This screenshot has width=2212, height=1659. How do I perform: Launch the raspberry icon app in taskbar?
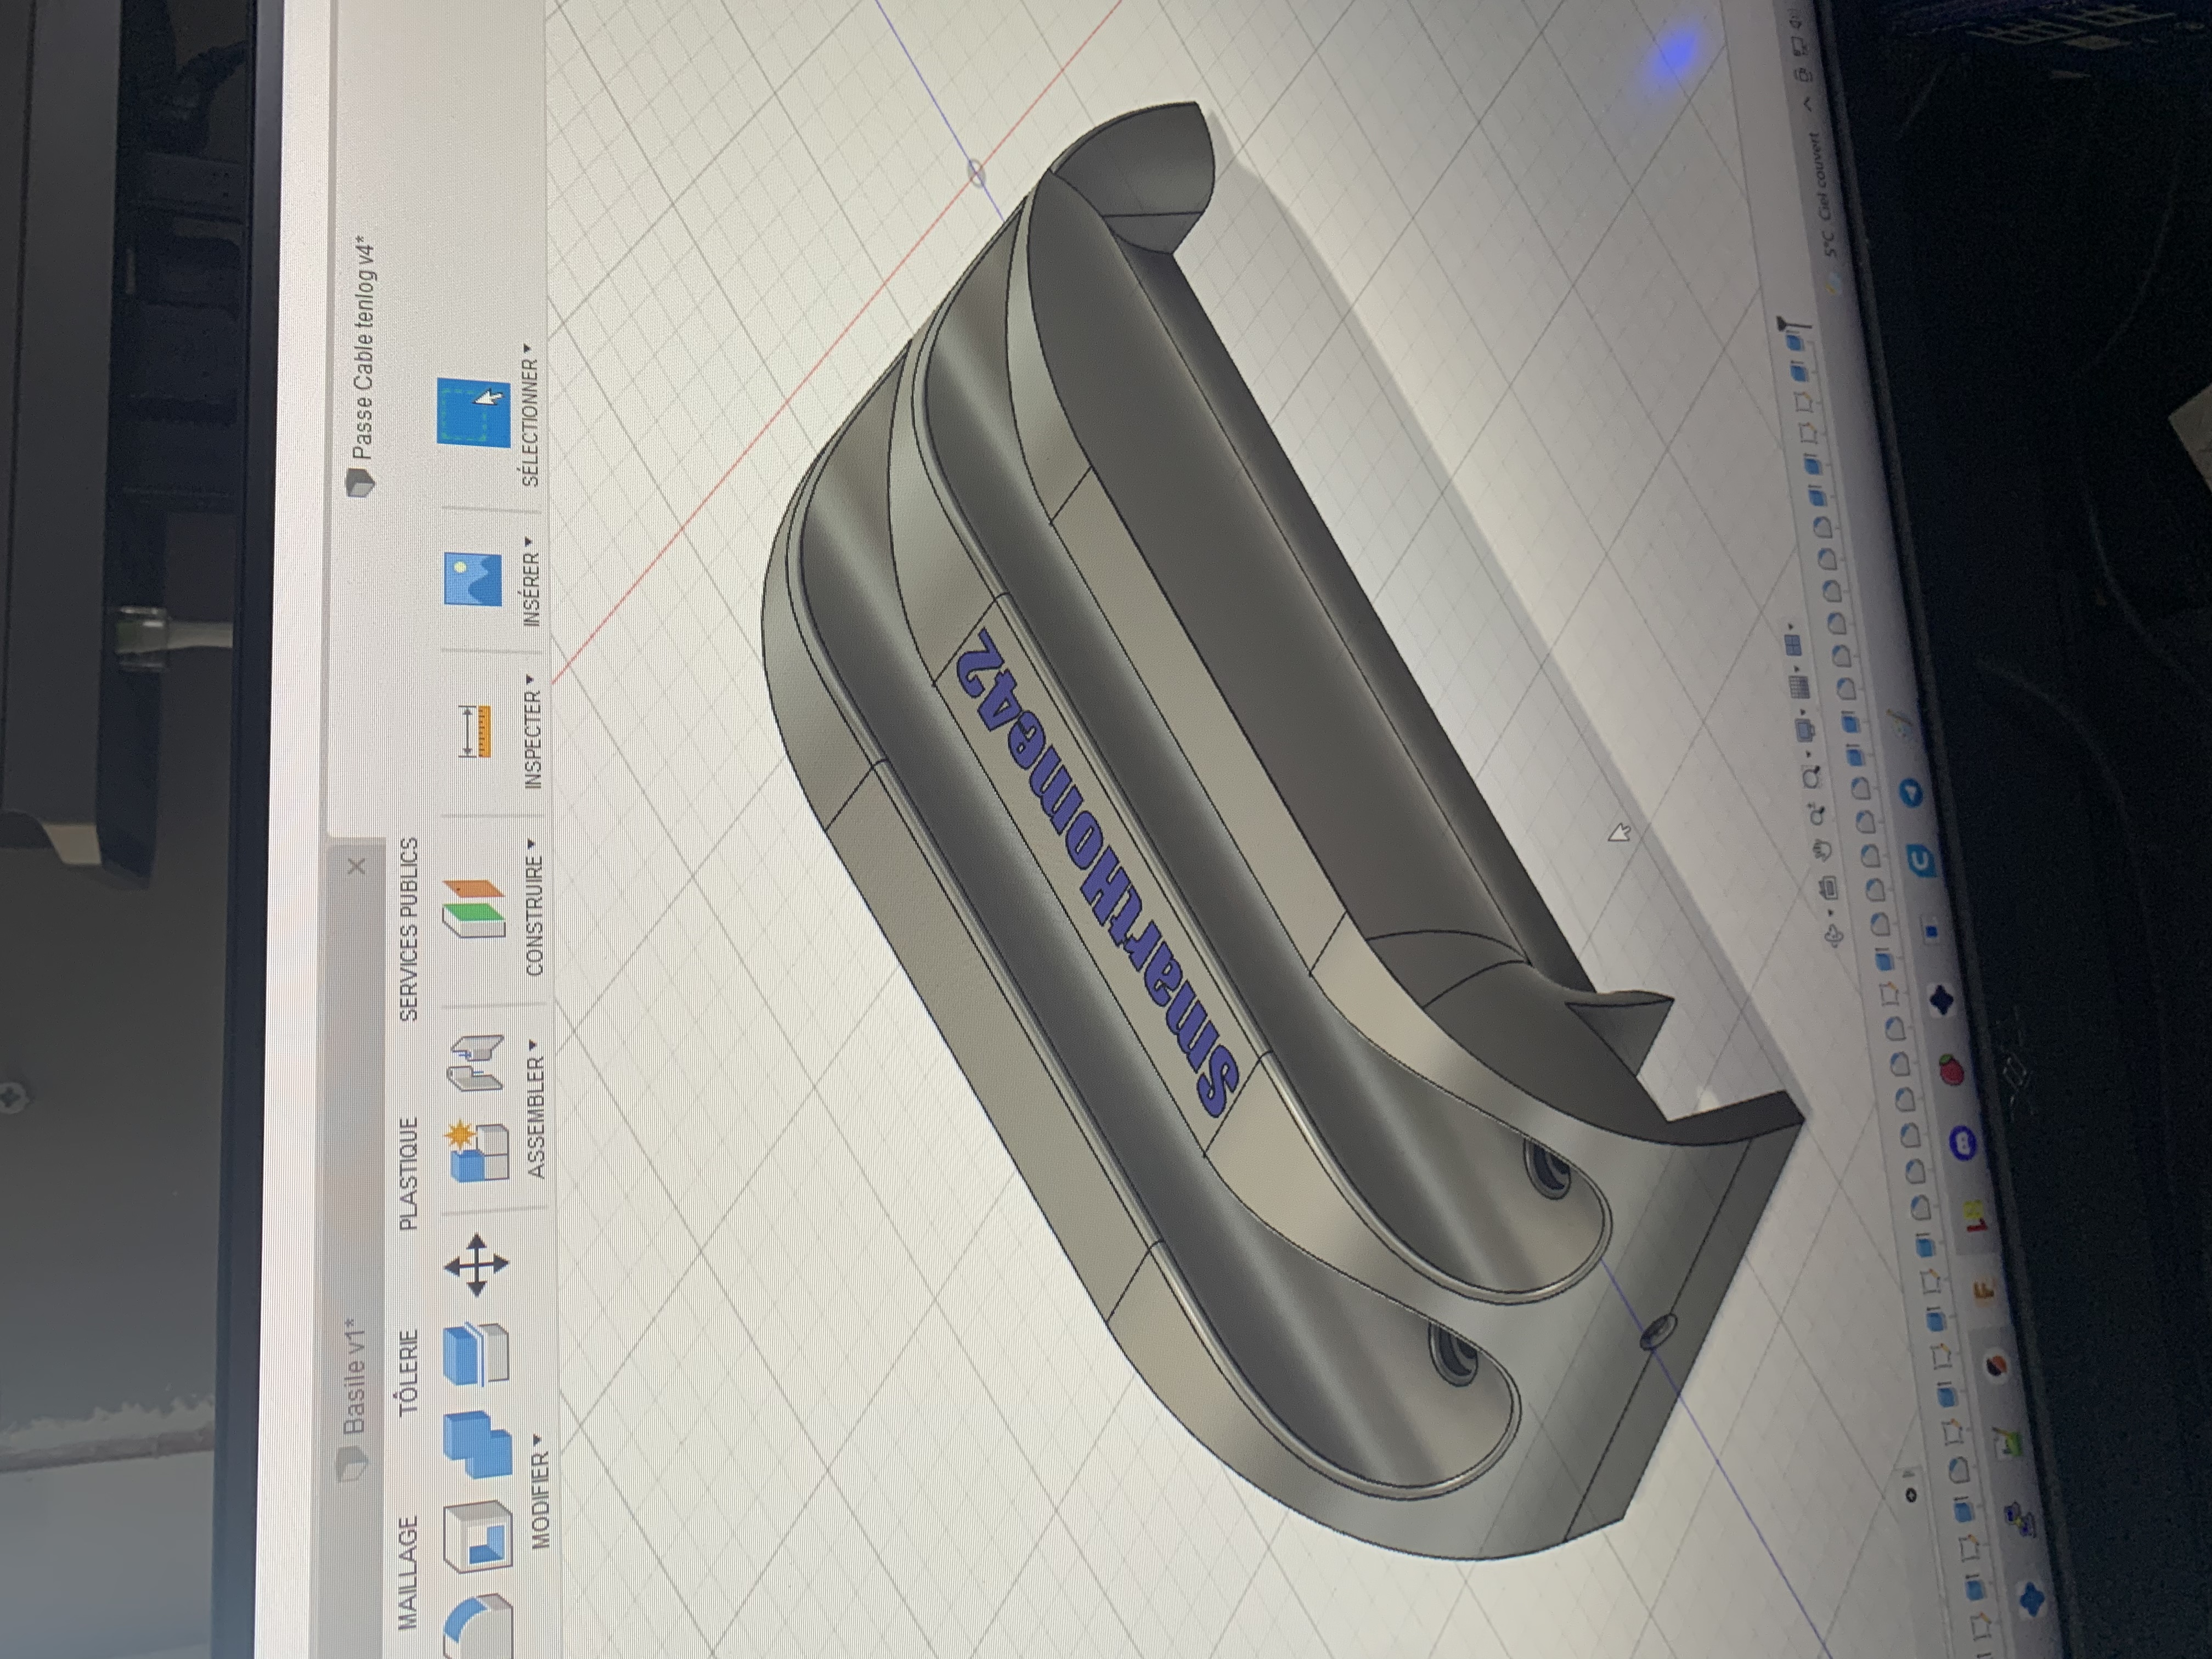1952,1071
